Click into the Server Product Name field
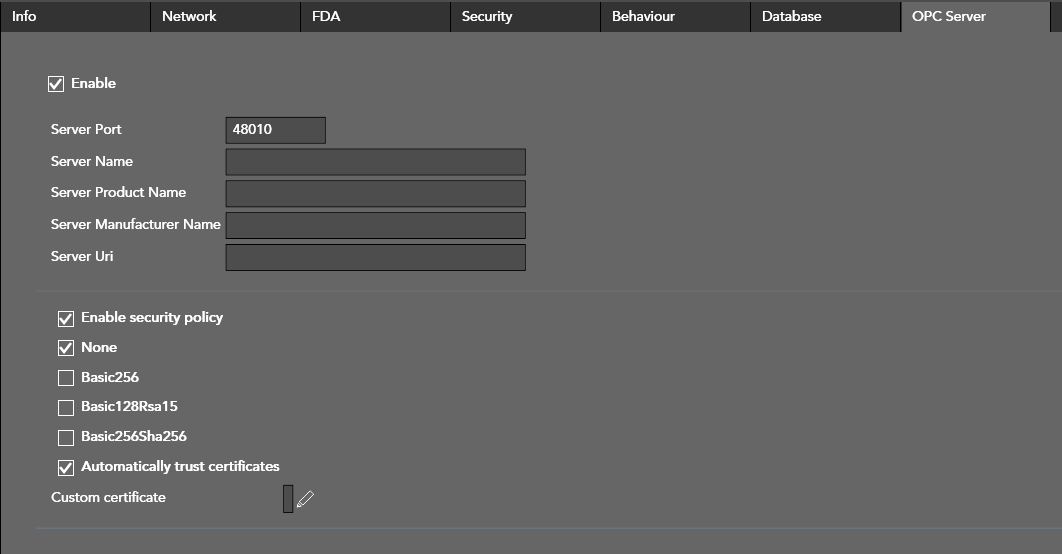1062x554 pixels. pyautogui.click(x=375, y=193)
